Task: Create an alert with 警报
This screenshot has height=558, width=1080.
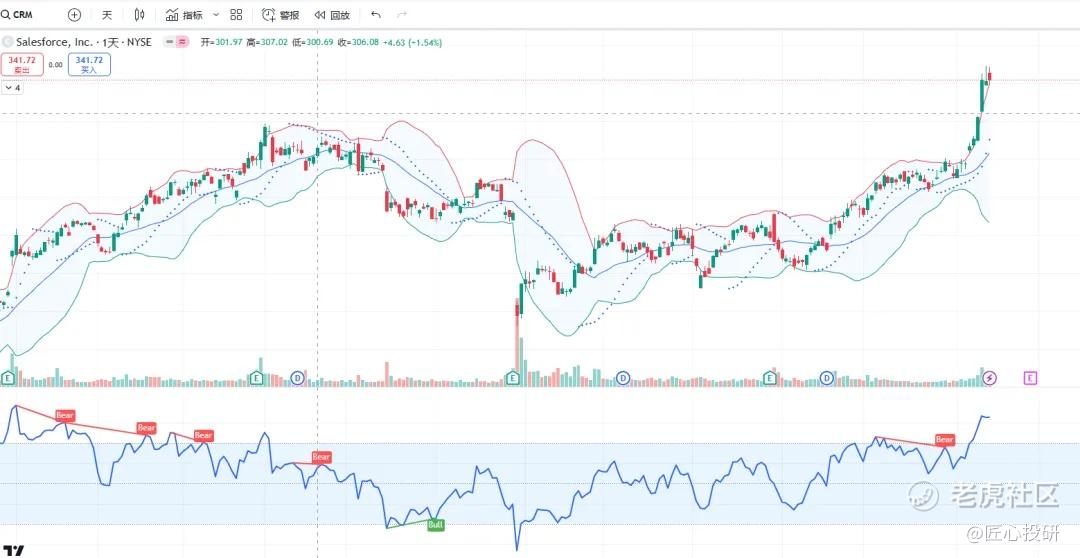Action: click(x=280, y=14)
